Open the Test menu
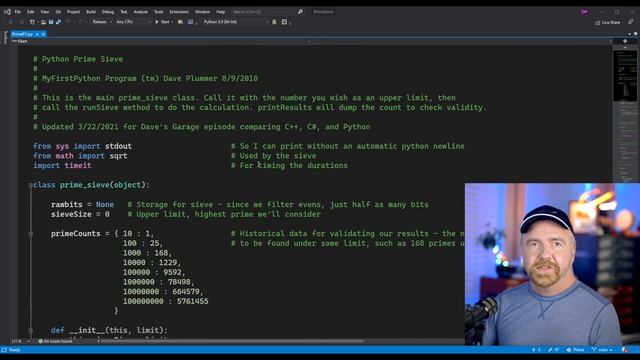640x360 pixels. pyautogui.click(x=124, y=12)
